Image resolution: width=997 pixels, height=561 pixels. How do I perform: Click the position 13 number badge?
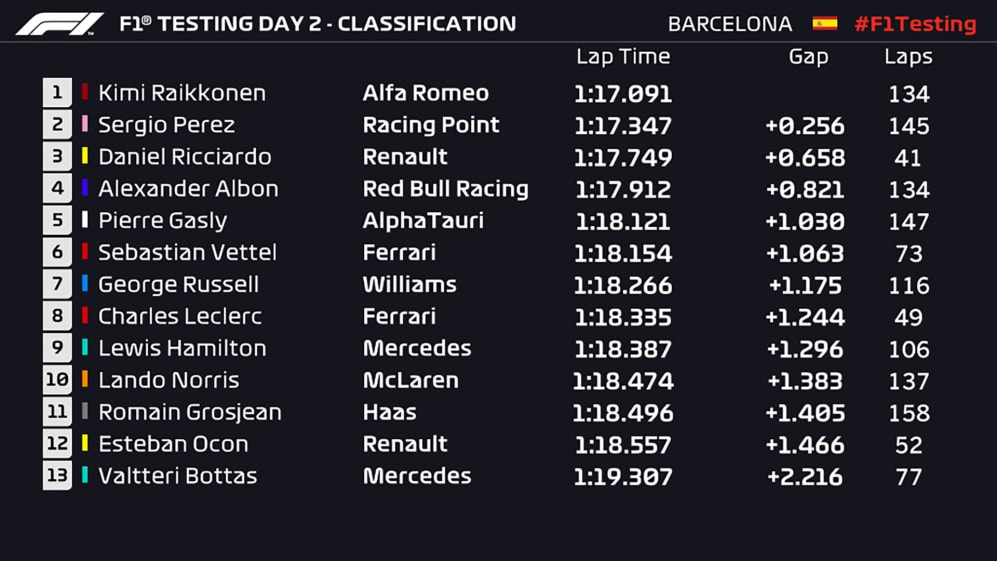(56, 476)
